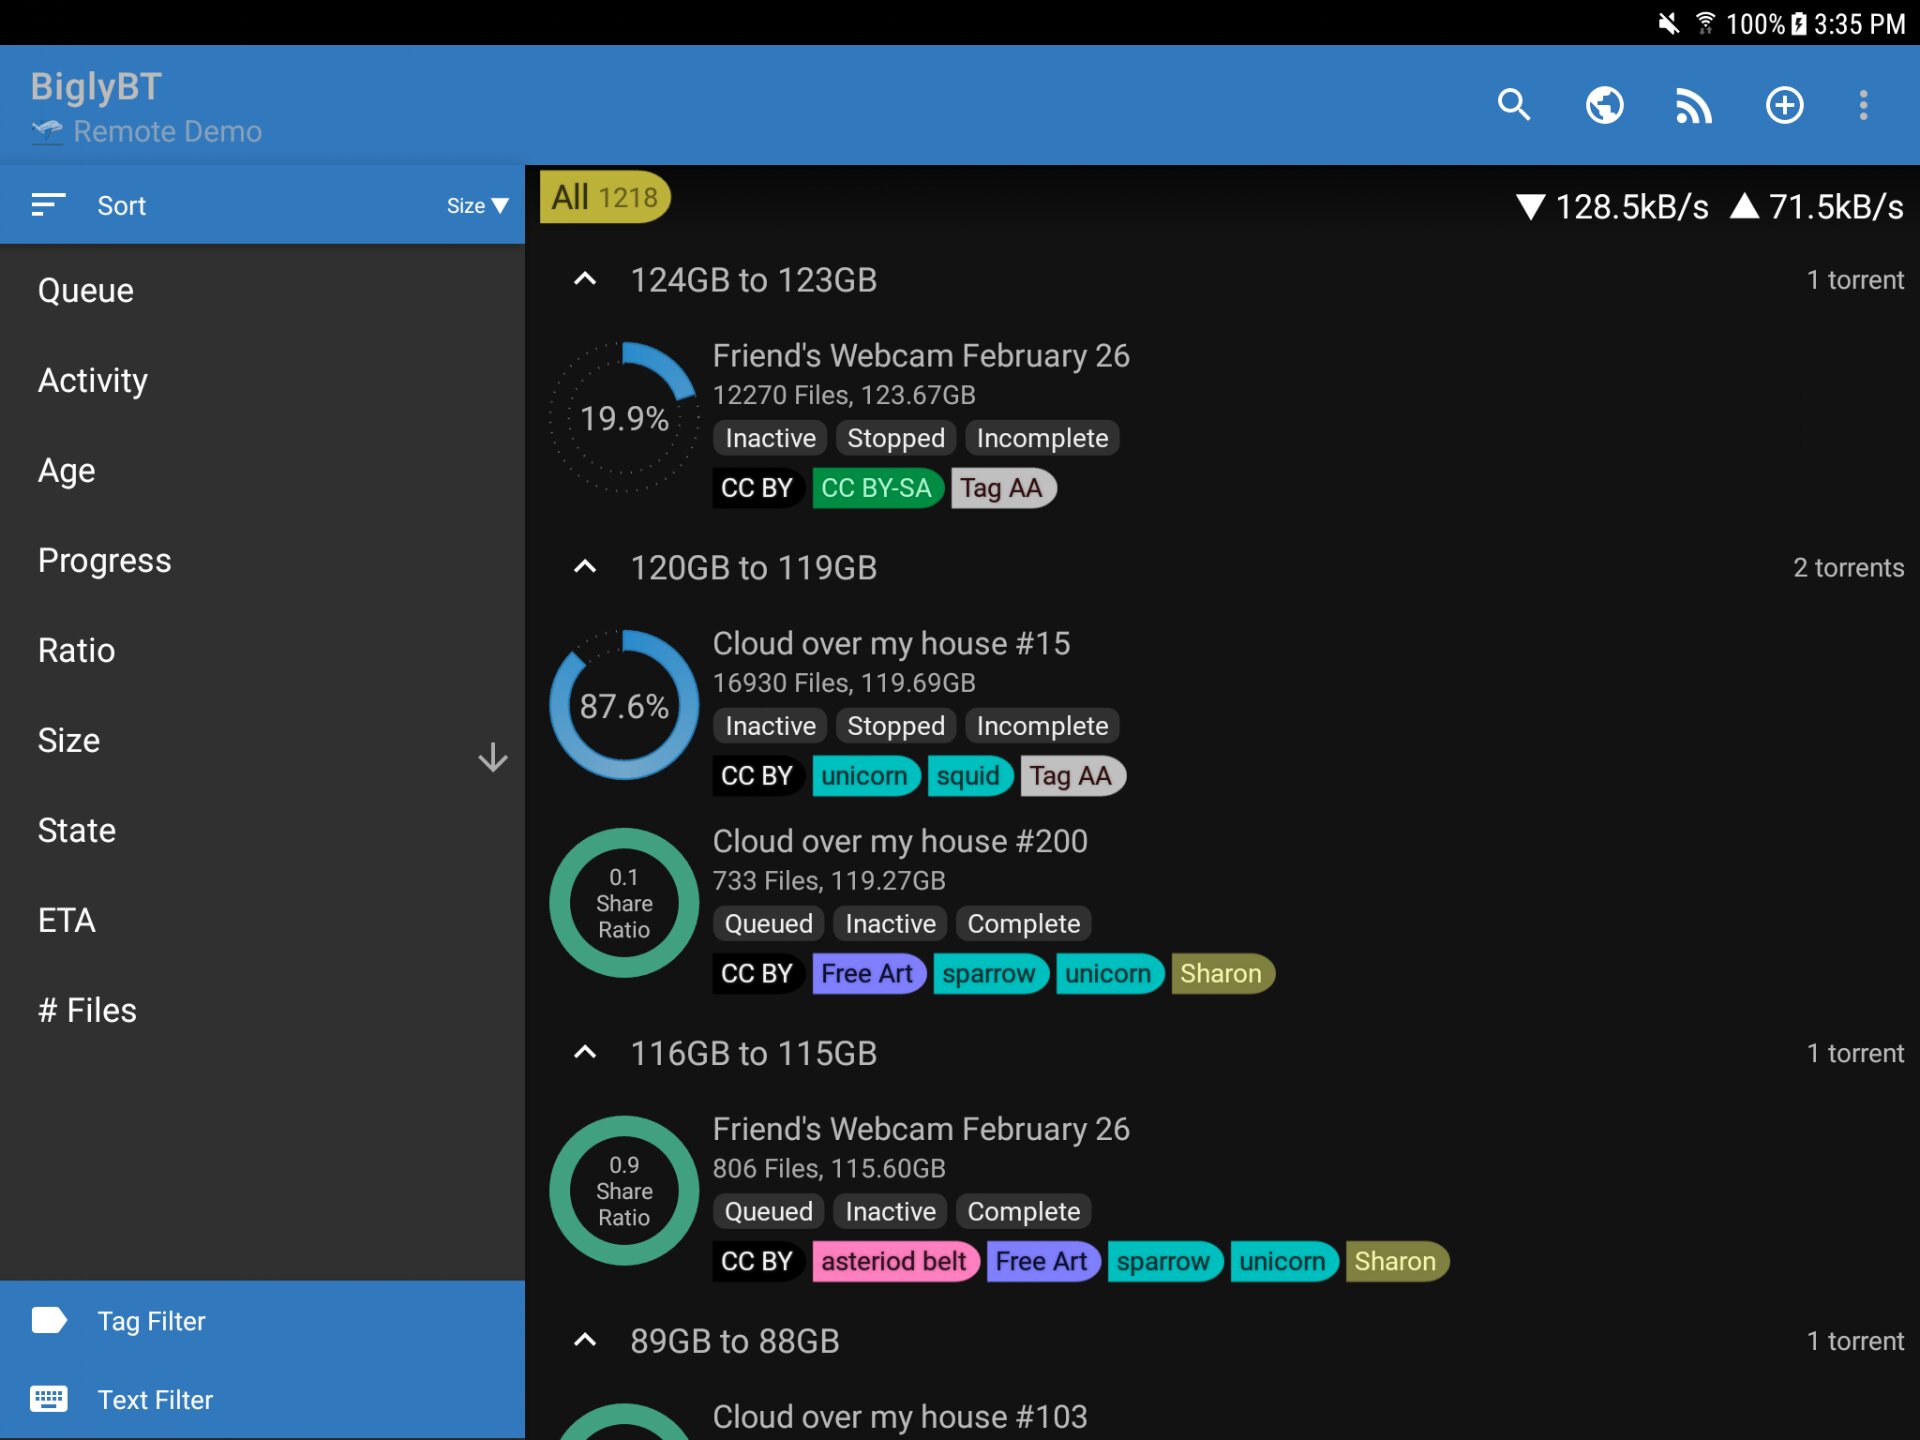
Task: Open Cloud over my house #200 torrent
Action: [x=899, y=842]
